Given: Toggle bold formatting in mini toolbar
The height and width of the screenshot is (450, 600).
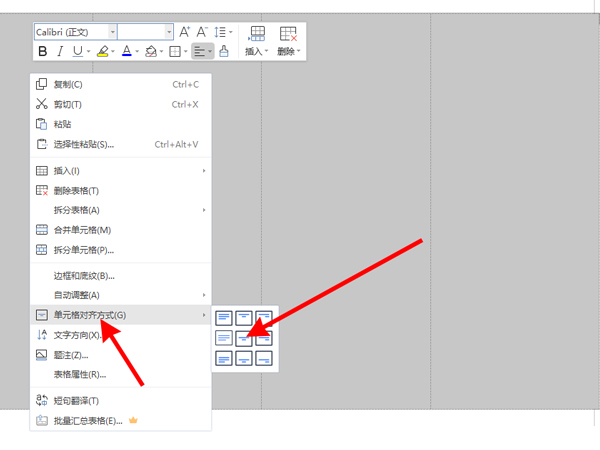Looking at the screenshot, I should tap(42, 51).
